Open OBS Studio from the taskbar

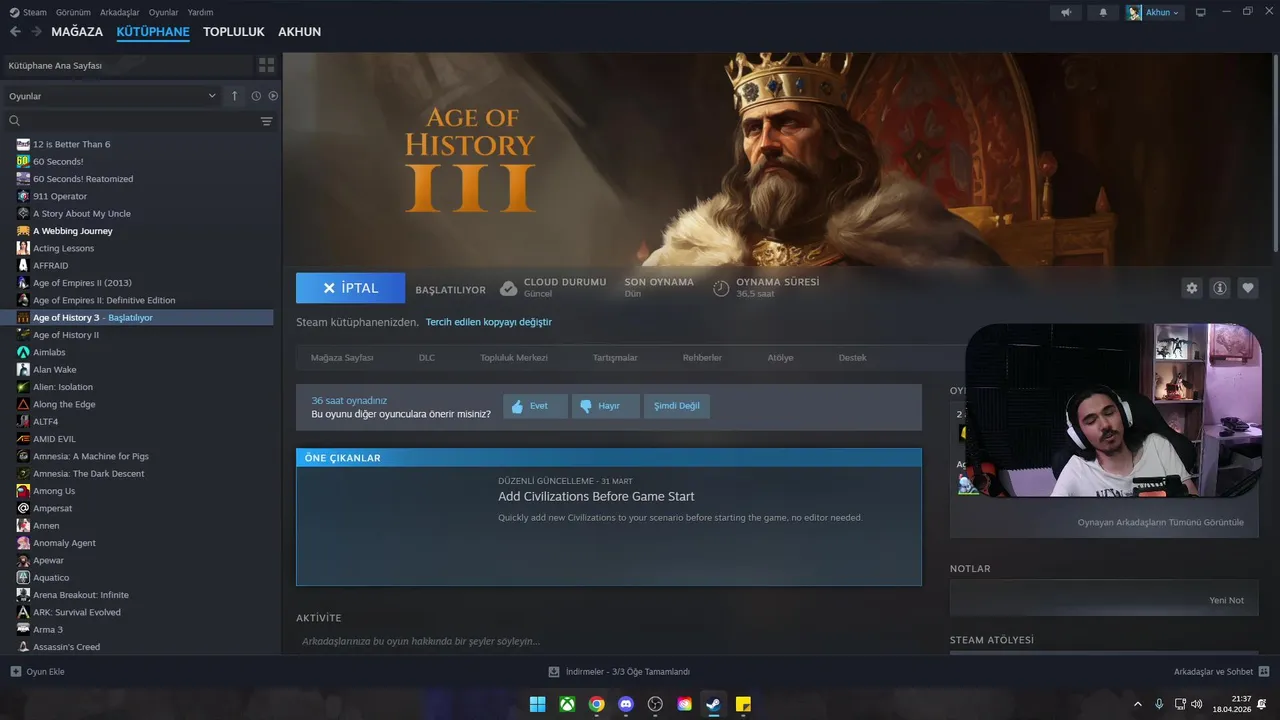click(x=655, y=704)
